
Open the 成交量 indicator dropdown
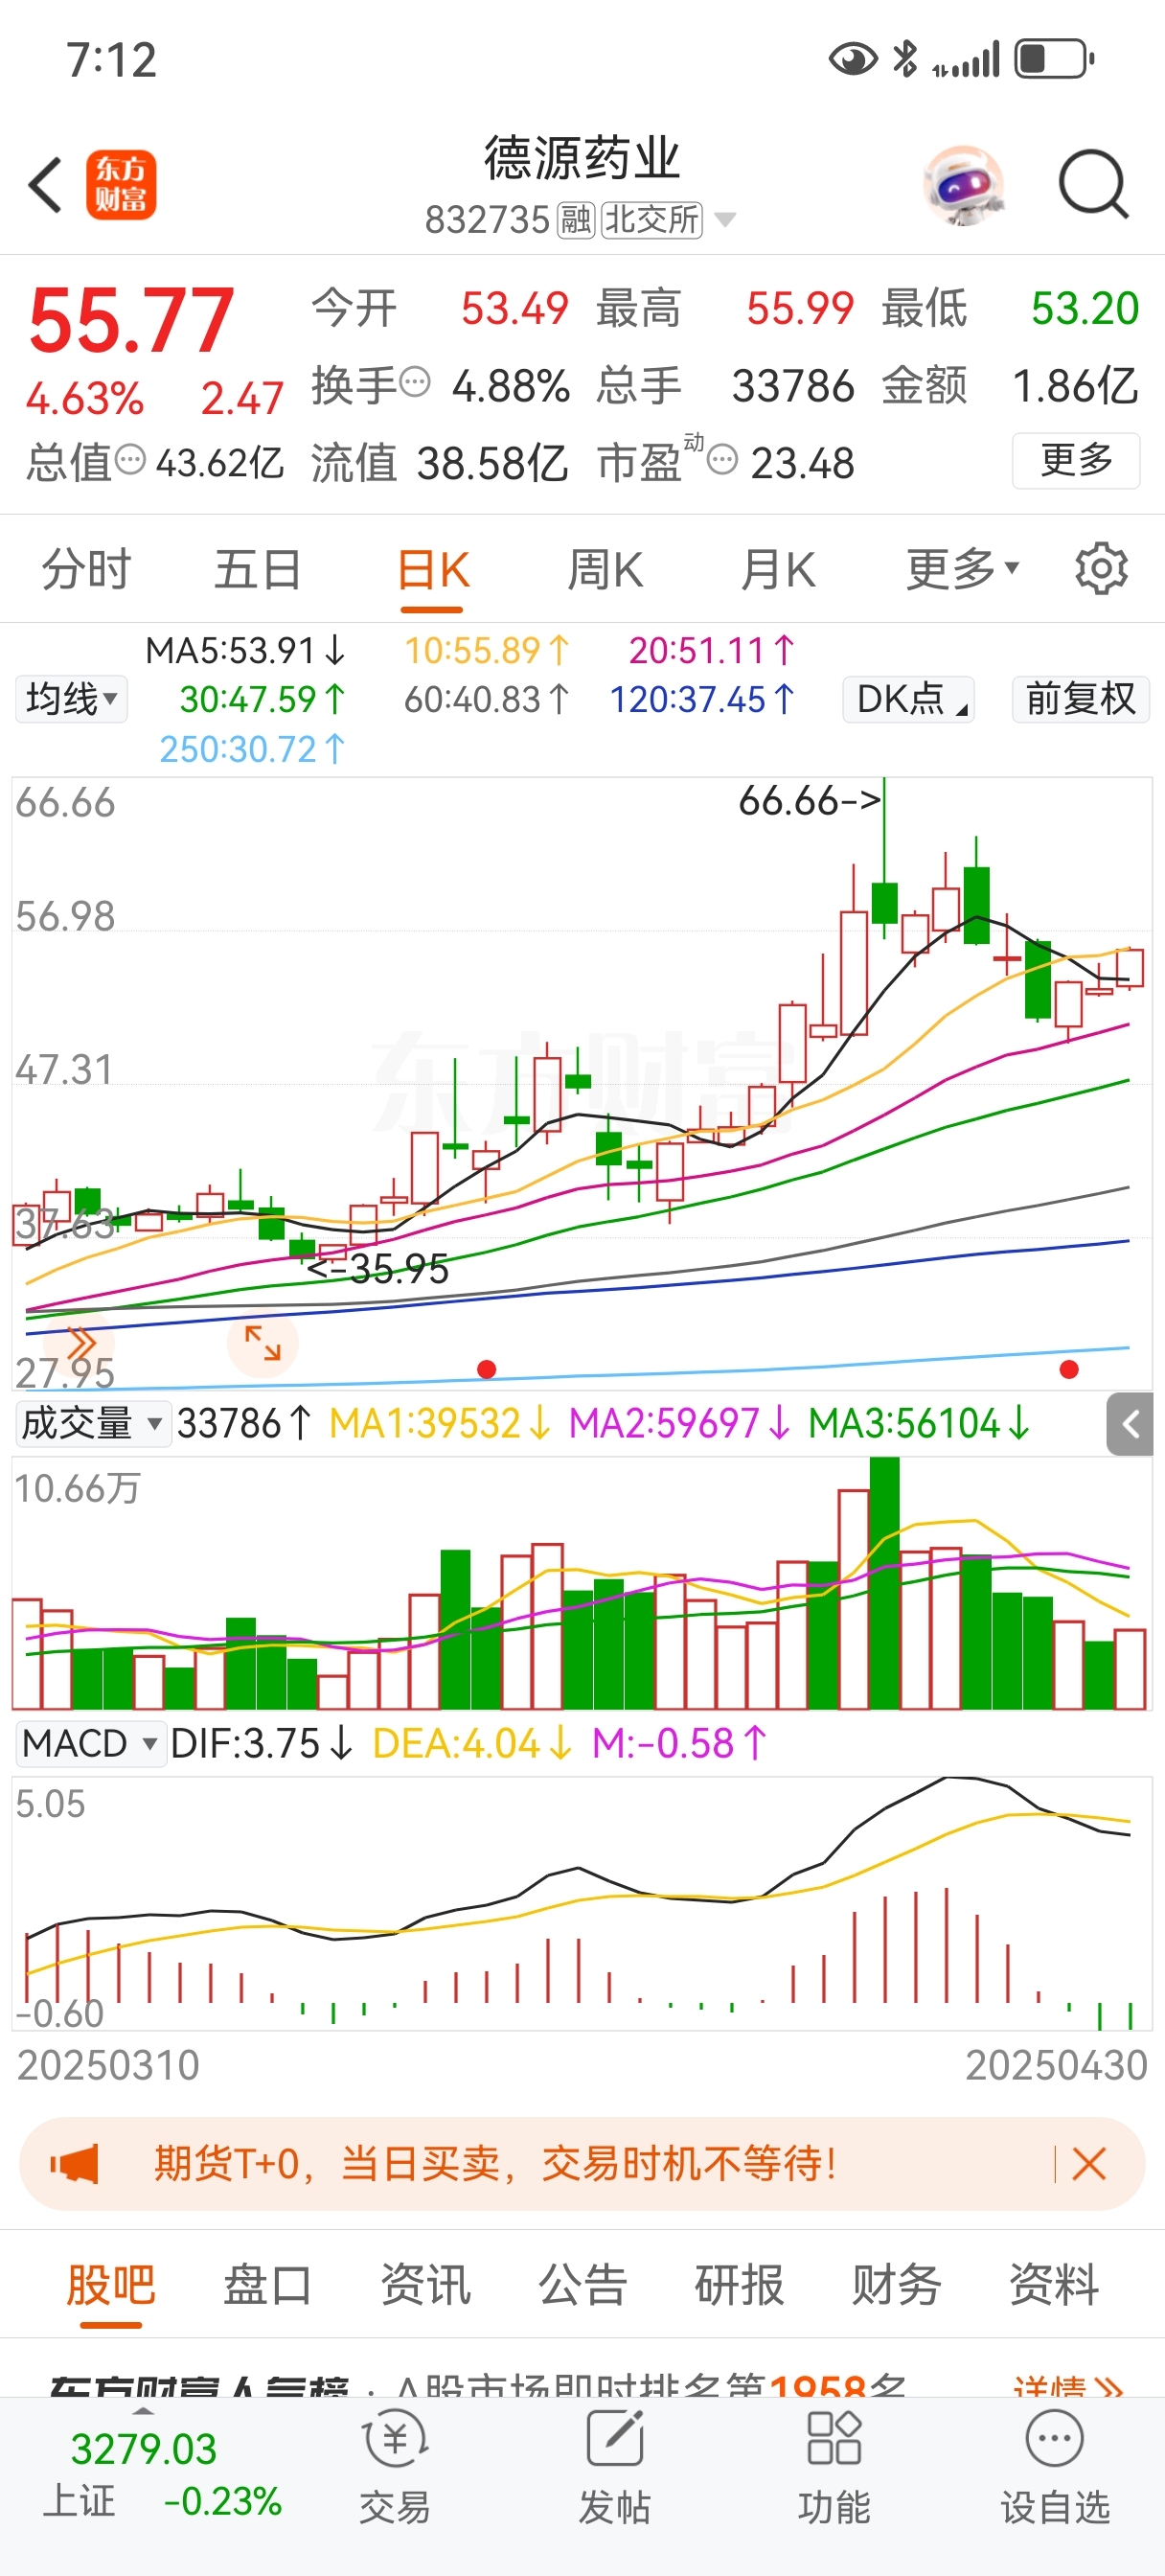click(92, 1424)
